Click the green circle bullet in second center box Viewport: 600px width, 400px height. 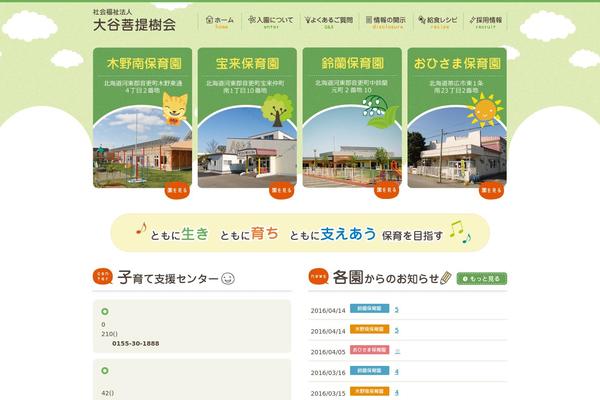105,371
